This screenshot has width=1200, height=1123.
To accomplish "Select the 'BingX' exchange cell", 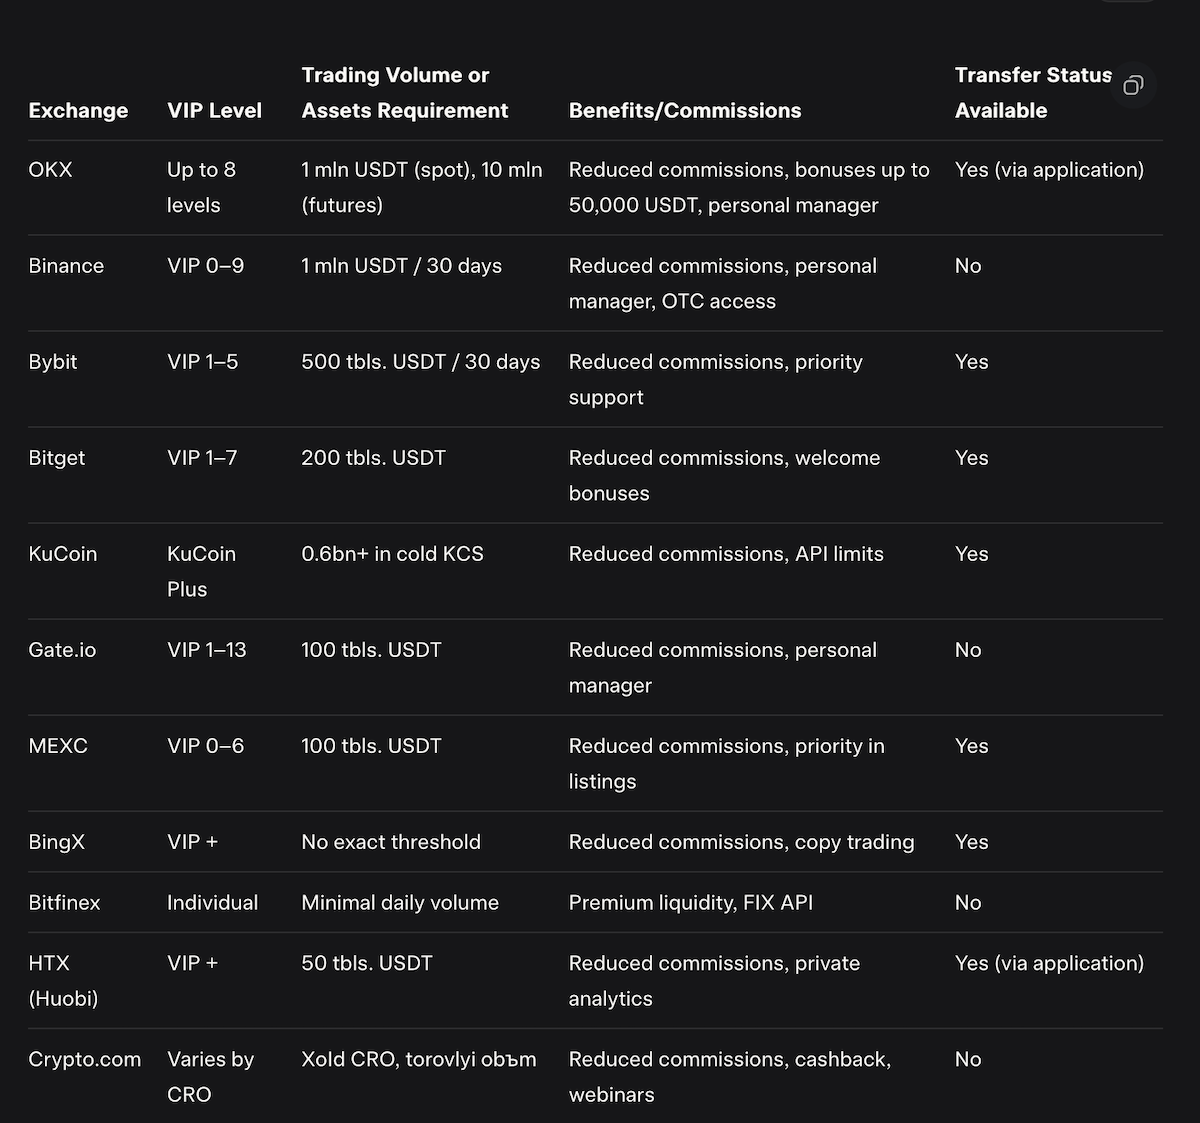I will 57,842.
